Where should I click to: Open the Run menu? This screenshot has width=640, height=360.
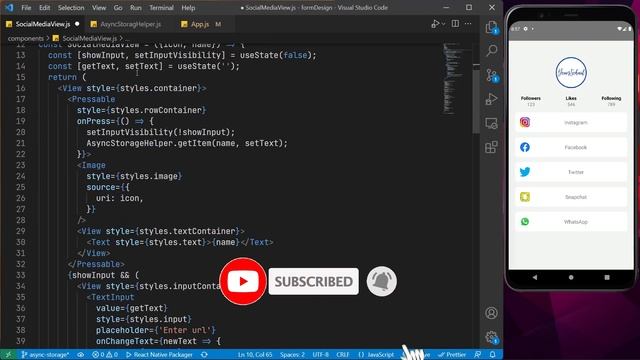coord(136,8)
